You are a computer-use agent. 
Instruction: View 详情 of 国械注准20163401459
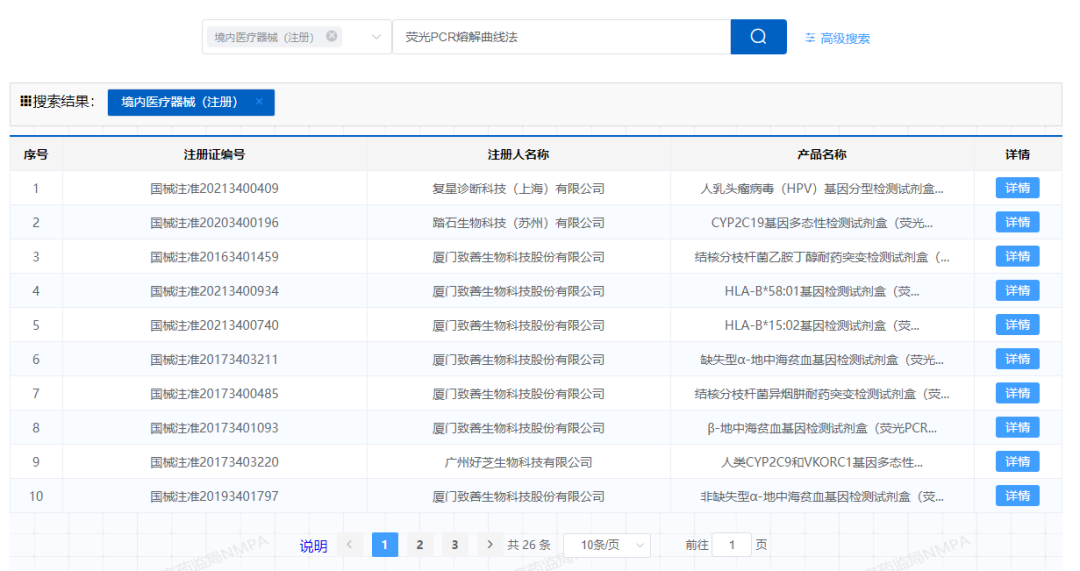[x=1017, y=256]
